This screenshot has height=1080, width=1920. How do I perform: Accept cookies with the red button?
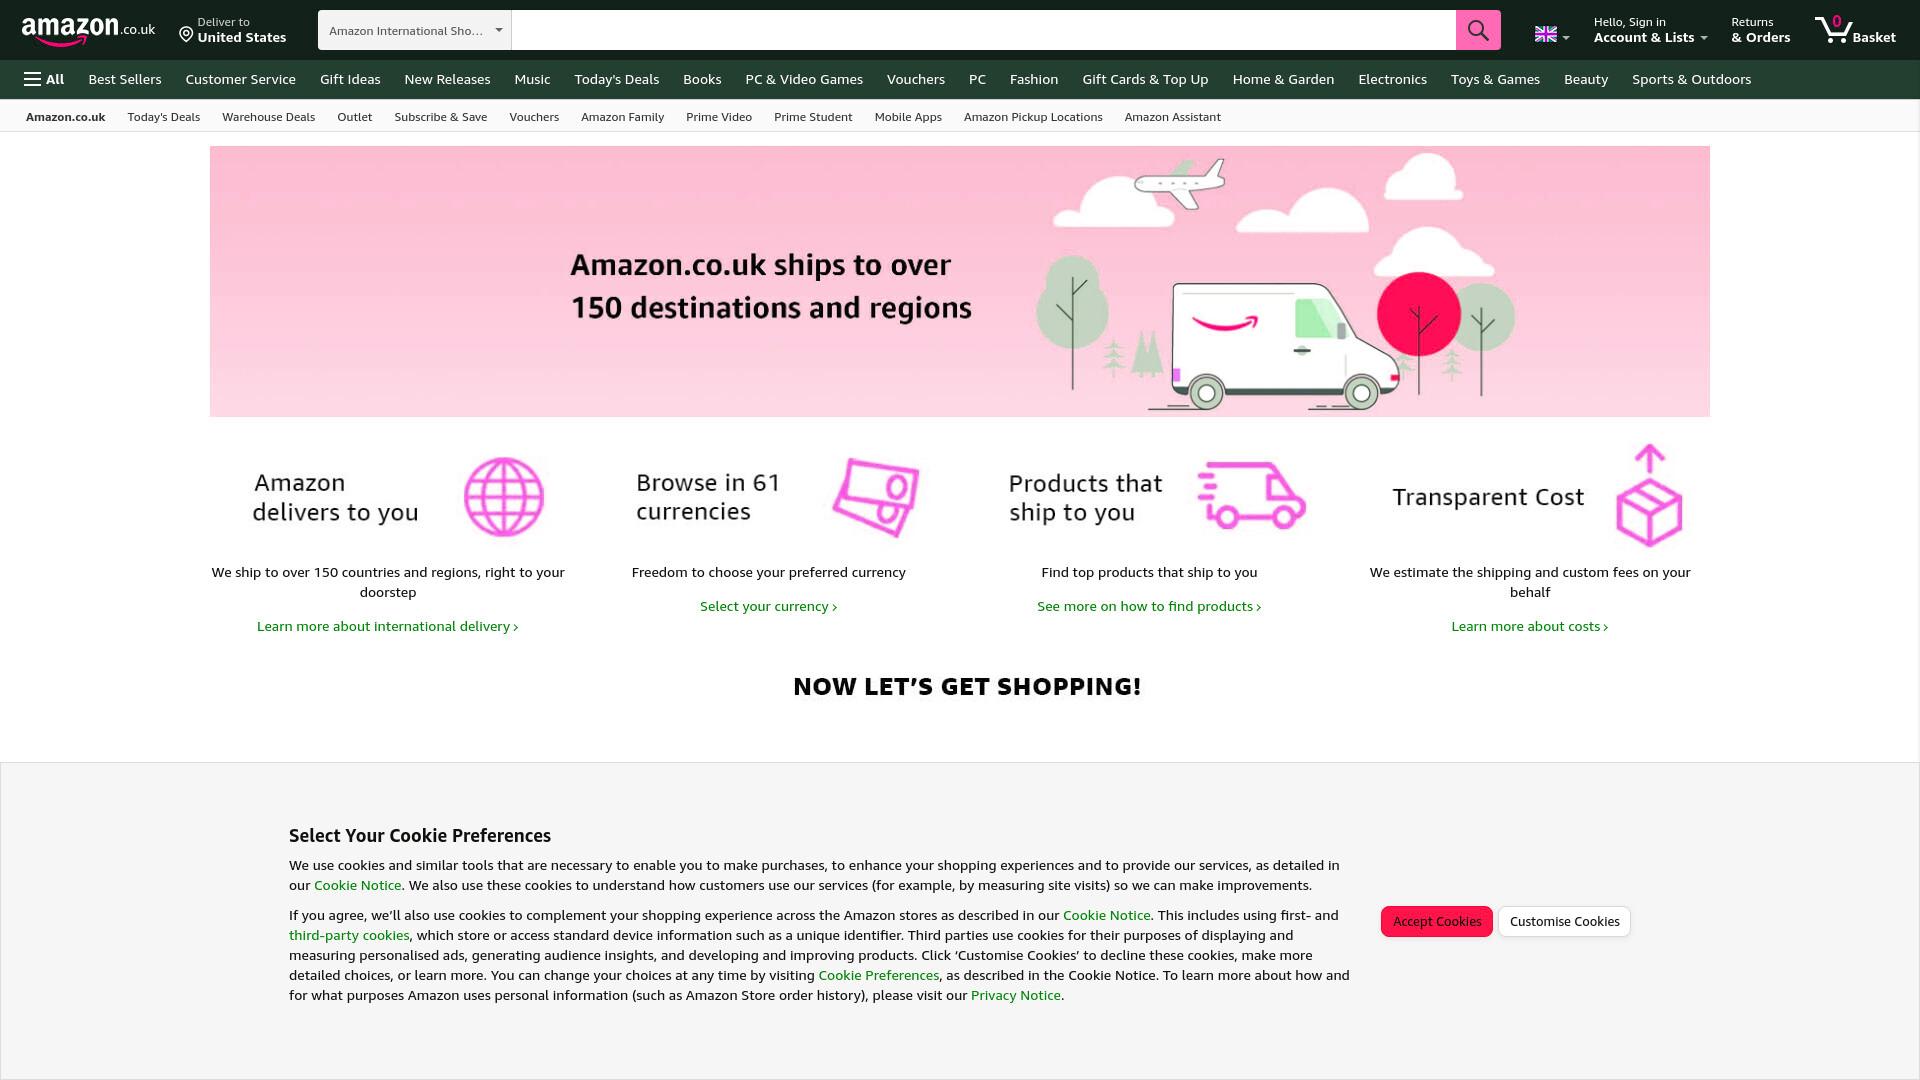point(1437,921)
